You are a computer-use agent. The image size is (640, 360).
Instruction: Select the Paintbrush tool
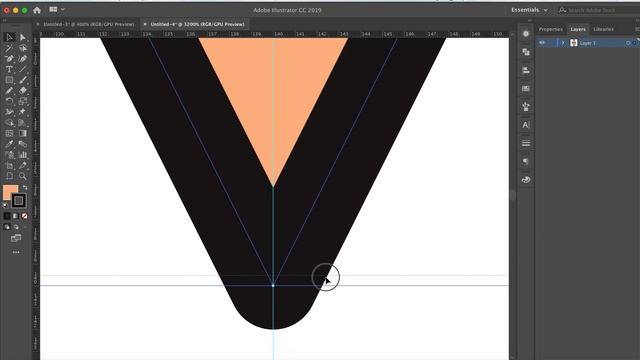coord(23,80)
